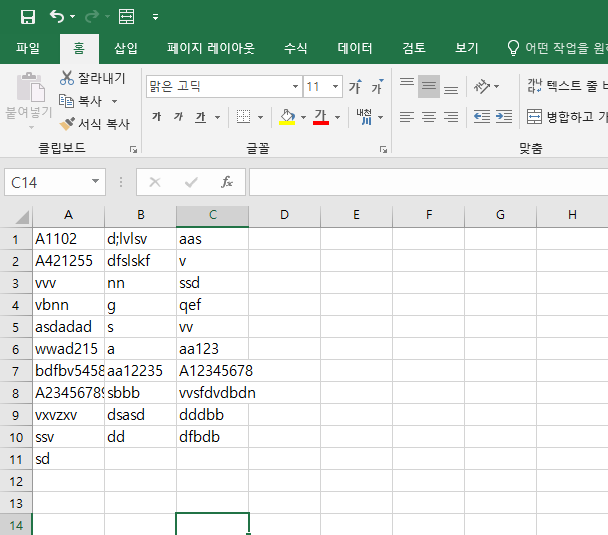Apply the yellow fill color bucket
This screenshot has height=535, width=608.
pyautogui.click(x=287, y=117)
